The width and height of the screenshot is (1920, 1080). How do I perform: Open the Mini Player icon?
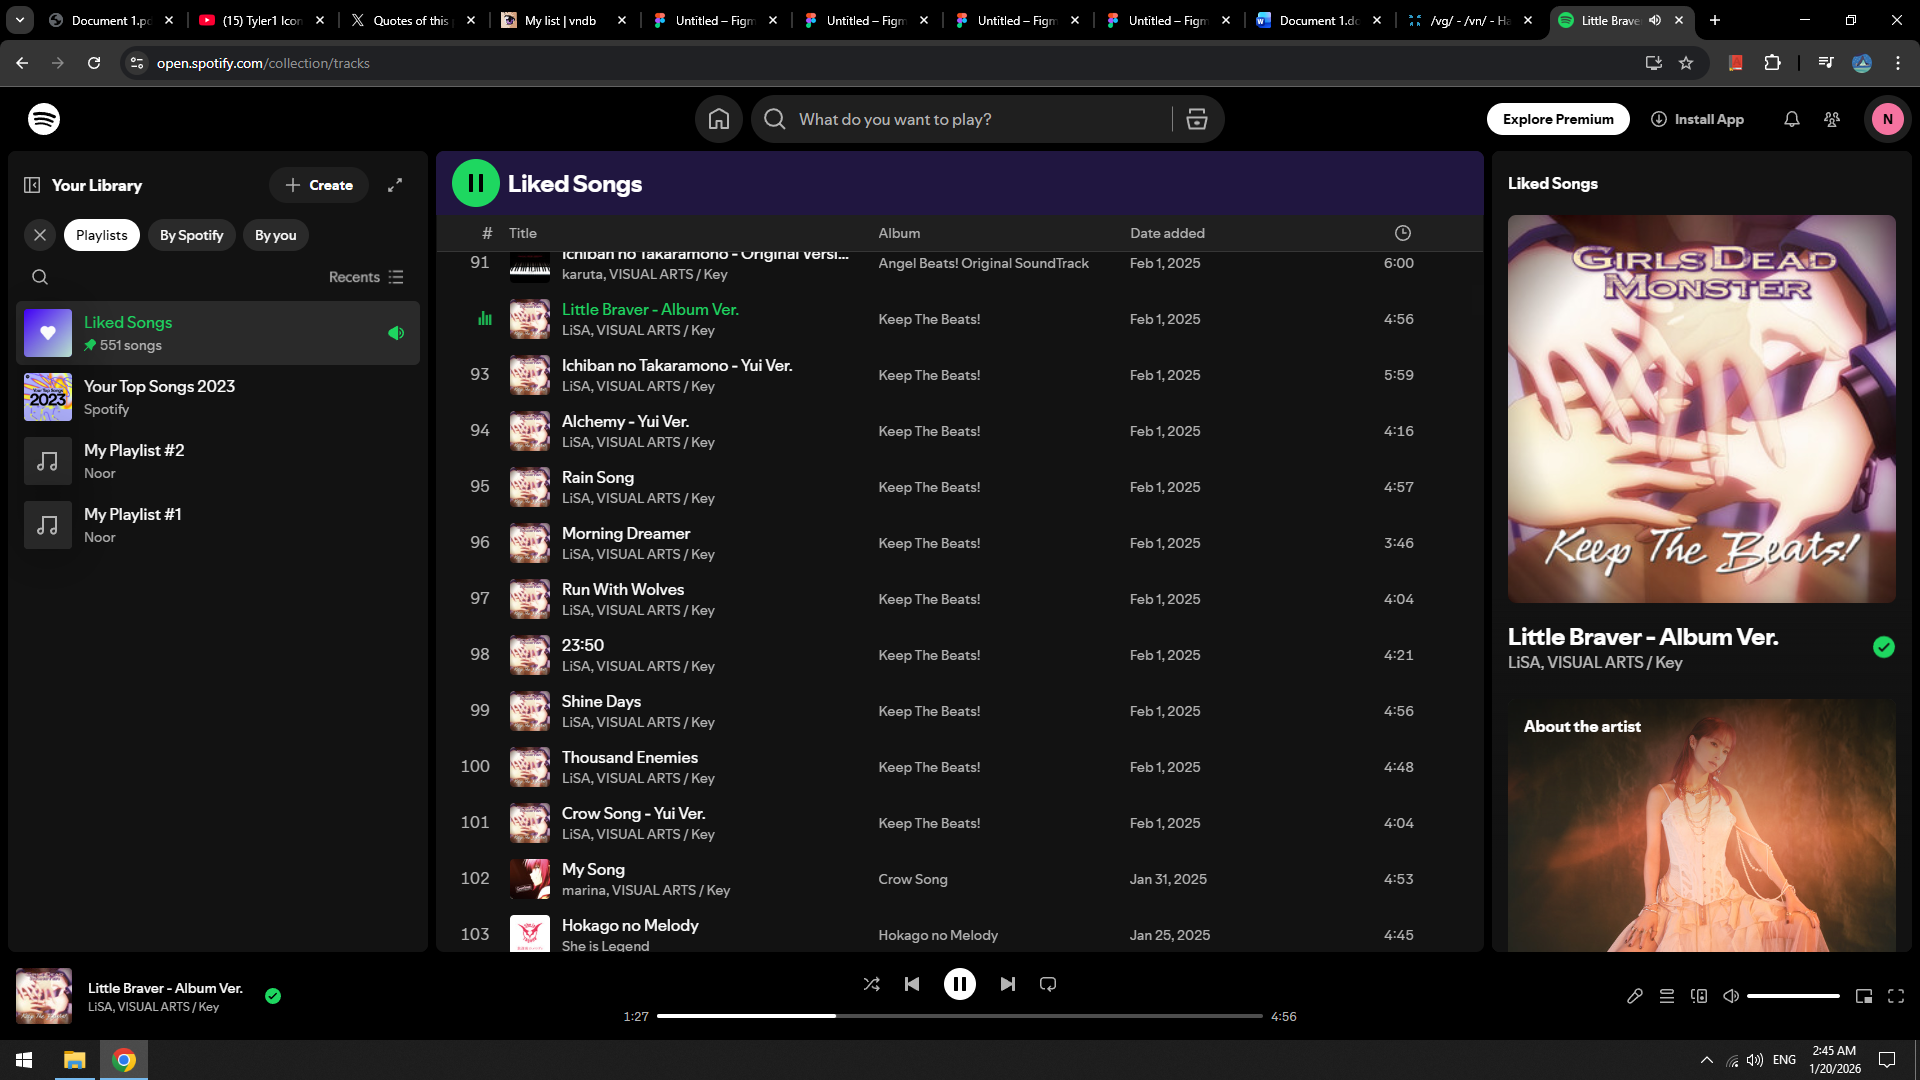(x=1863, y=996)
